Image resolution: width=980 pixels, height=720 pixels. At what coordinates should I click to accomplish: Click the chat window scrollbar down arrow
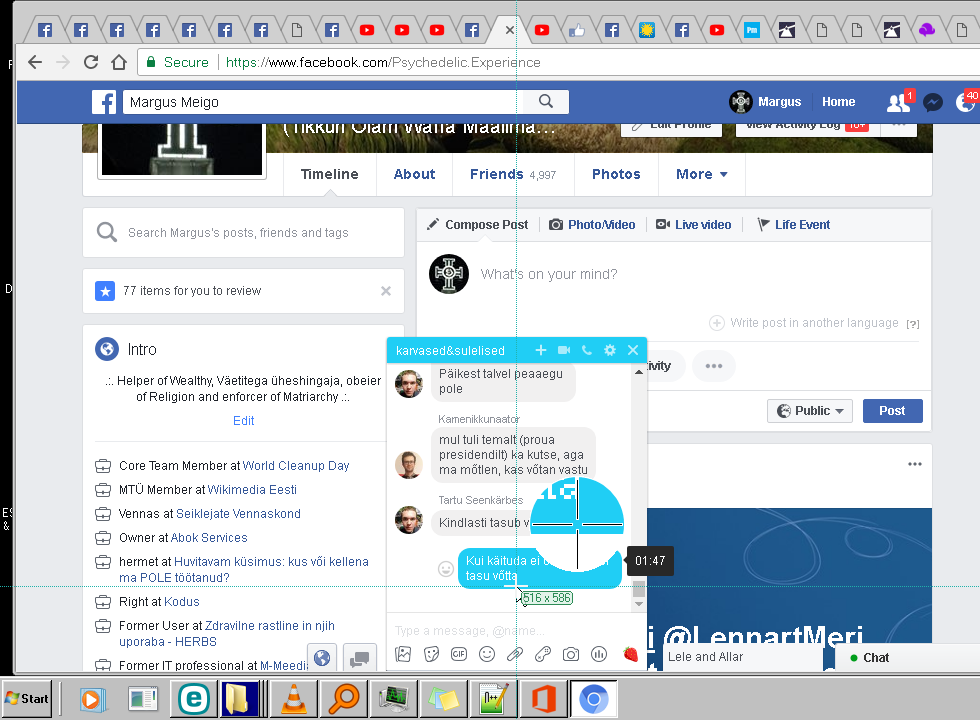pos(639,604)
